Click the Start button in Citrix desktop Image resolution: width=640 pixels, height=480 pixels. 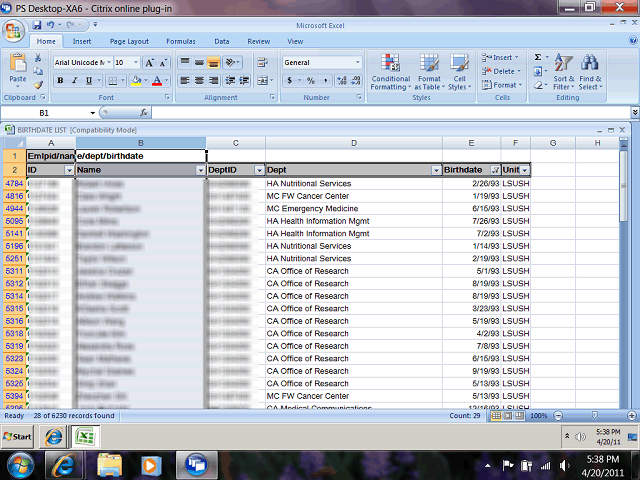coord(18,437)
